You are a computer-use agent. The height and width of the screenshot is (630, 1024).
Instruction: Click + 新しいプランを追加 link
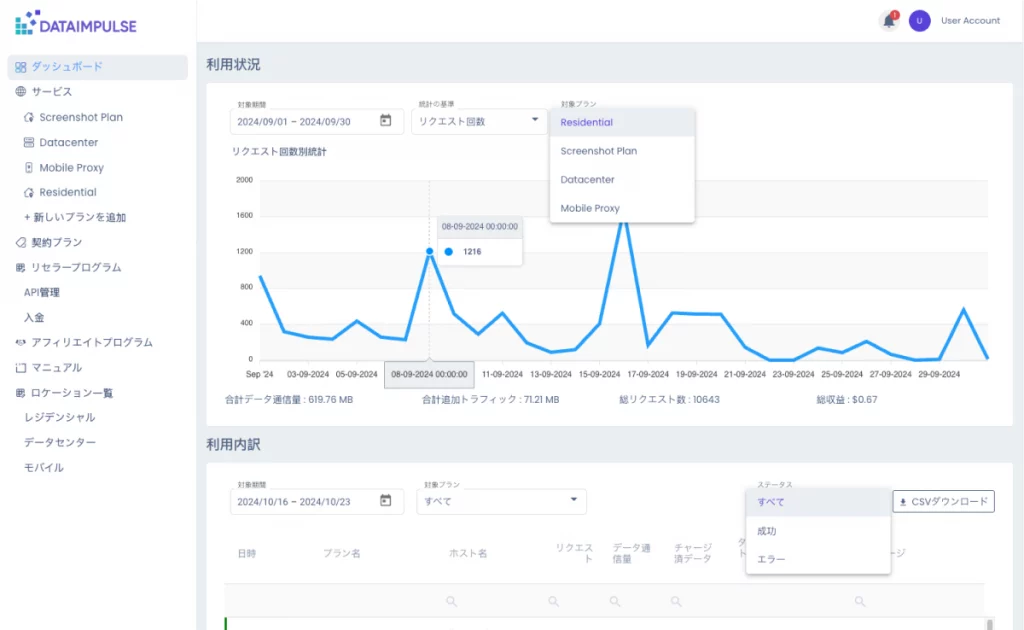pos(75,217)
